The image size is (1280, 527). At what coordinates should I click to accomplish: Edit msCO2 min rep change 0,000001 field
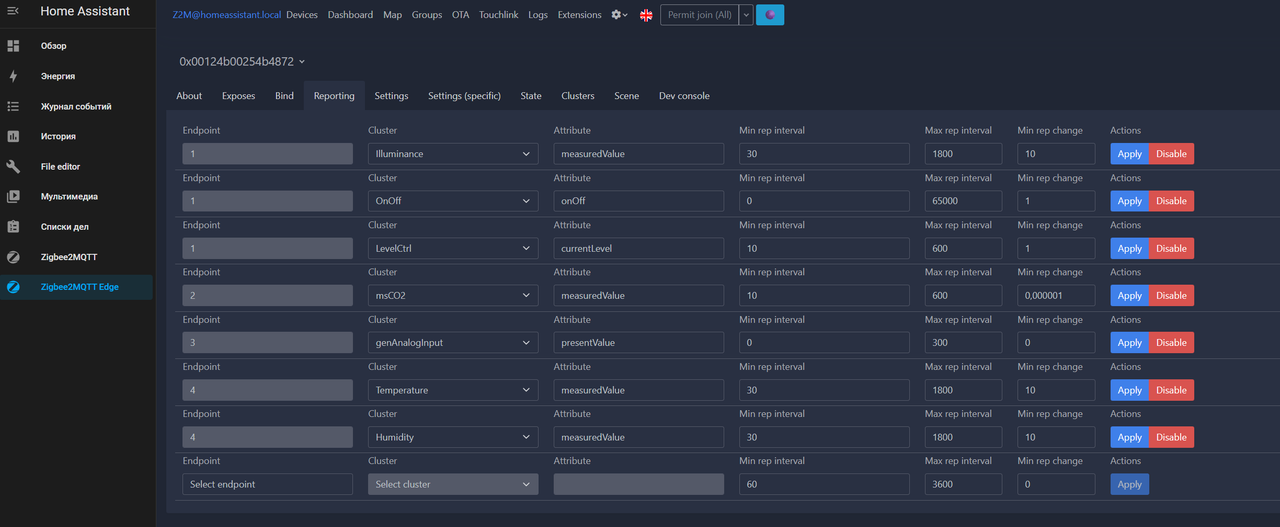1056,295
